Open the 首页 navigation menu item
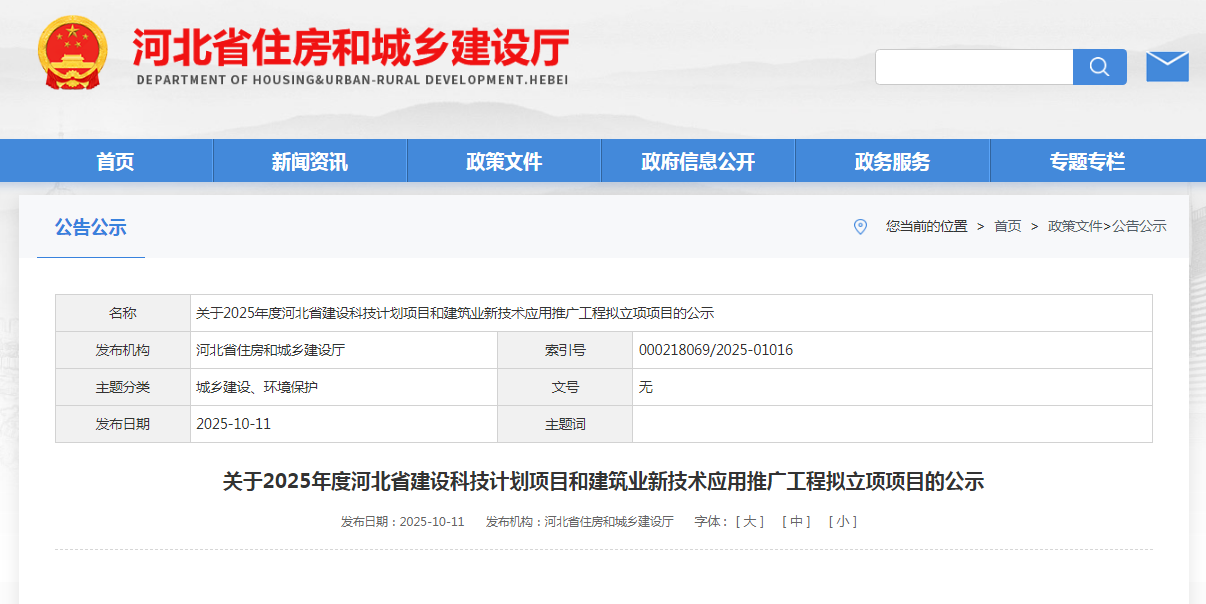 point(115,161)
